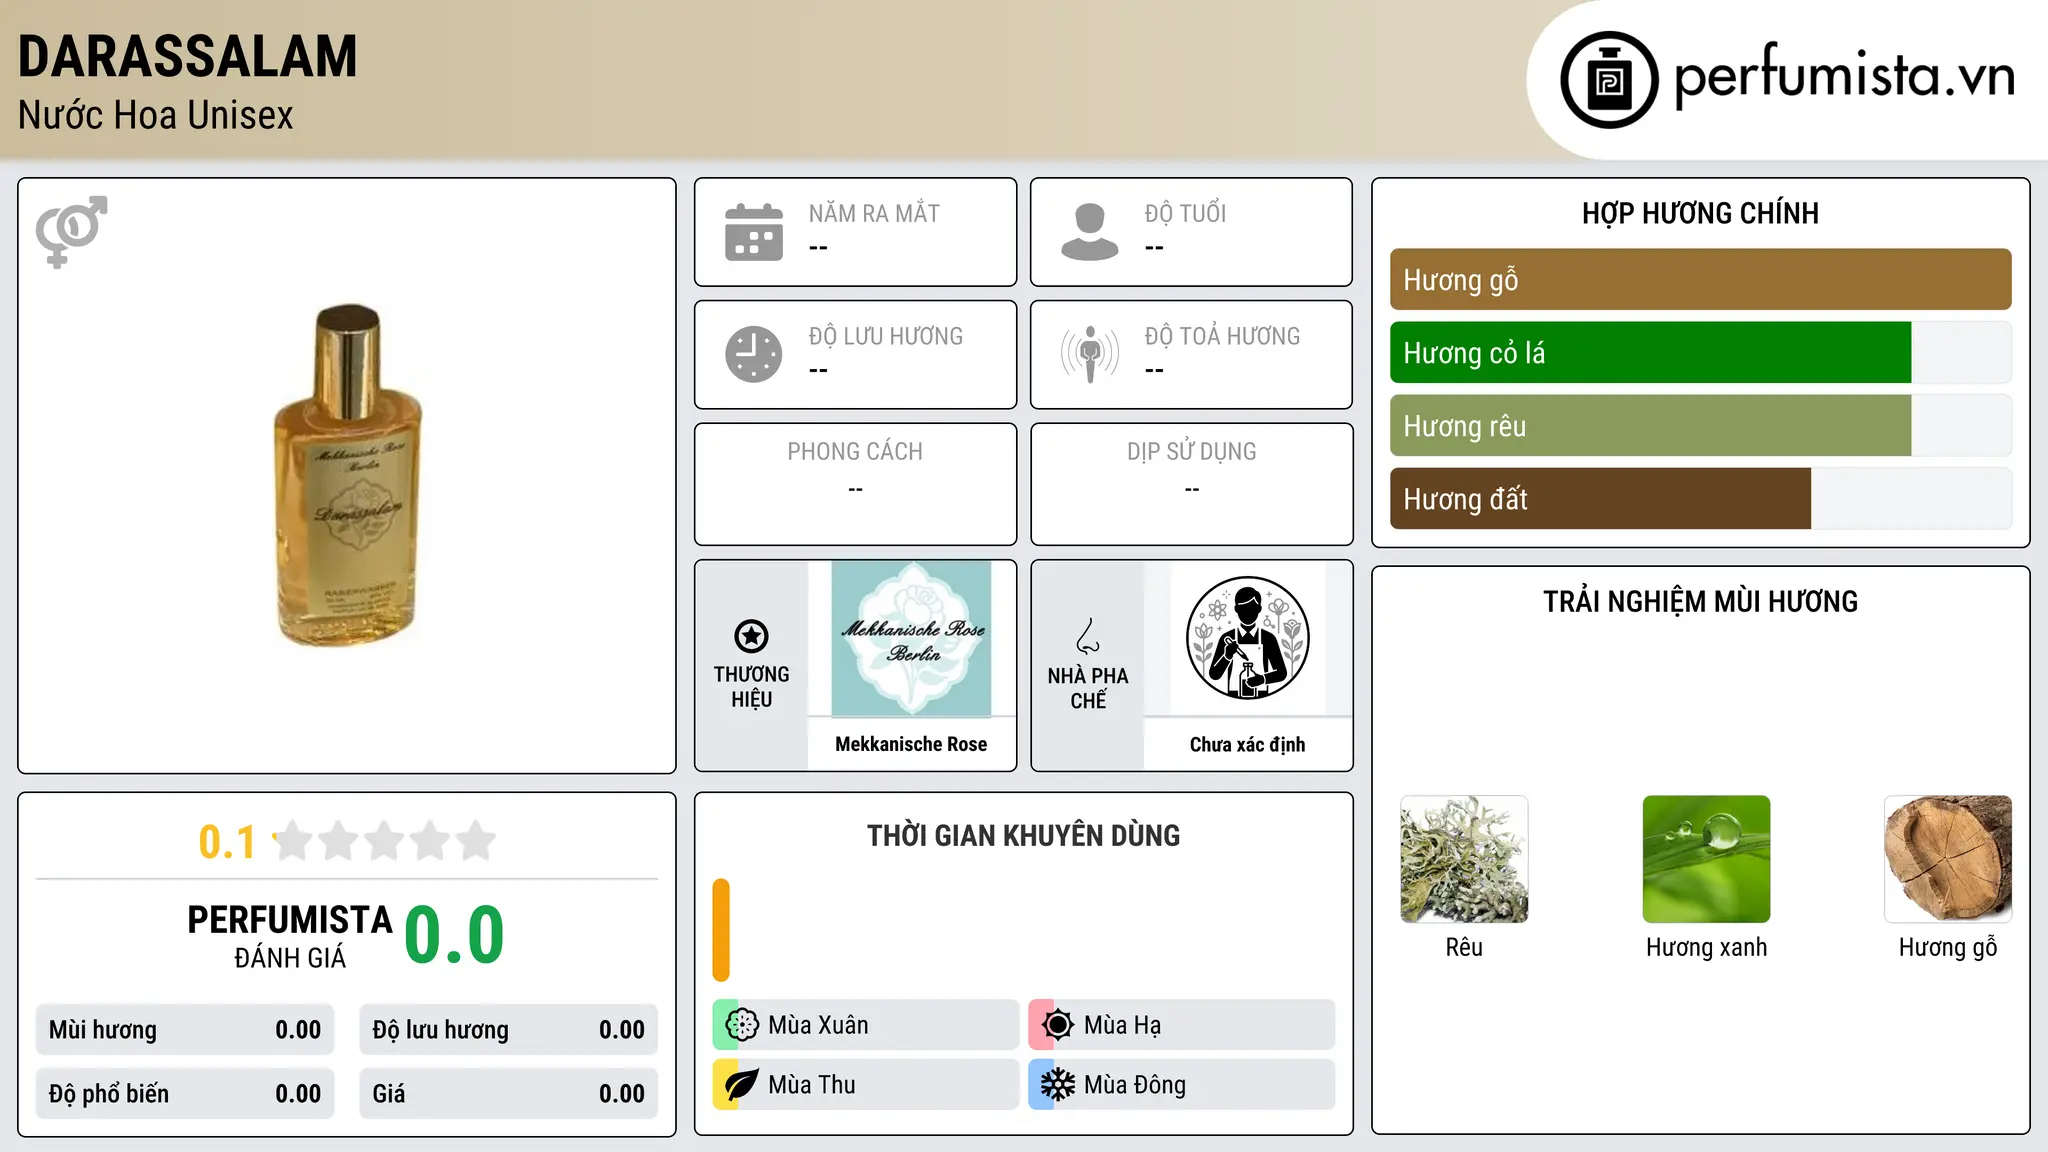Screen dimensions: 2048x1152
Task: Click the Độ phổ biến 0.00 score row
Action: [x=185, y=1094]
